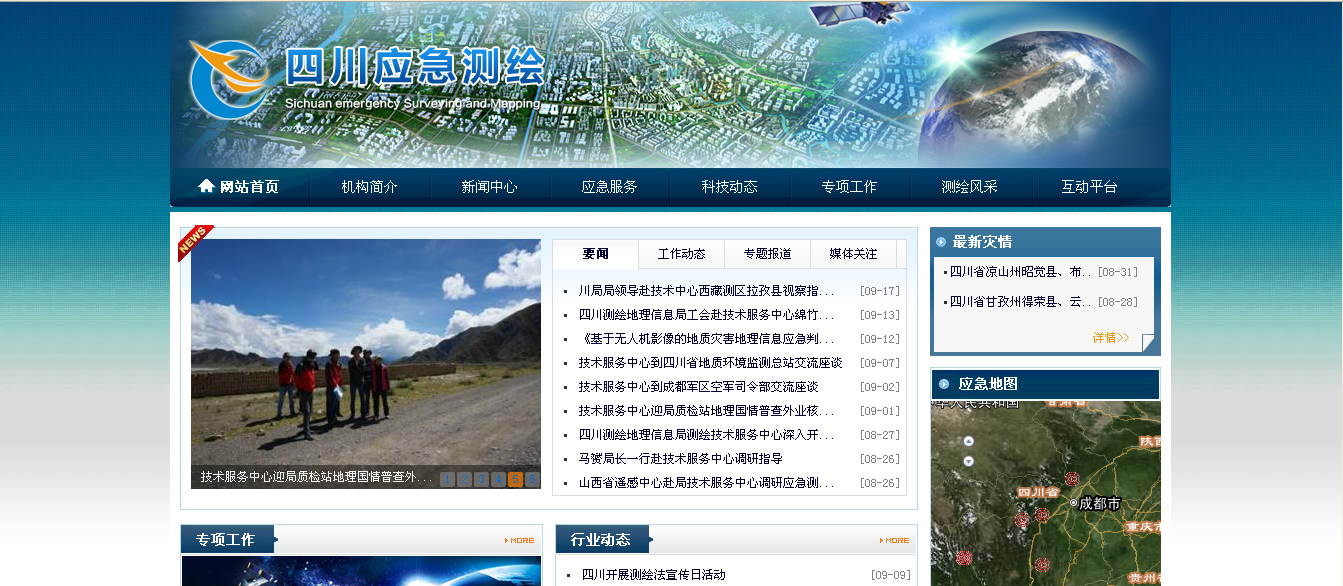The image size is (1343, 586).
Task: Open MORE link in 行业动态 section
Action: pyautogui.click(x=895, y=540)
